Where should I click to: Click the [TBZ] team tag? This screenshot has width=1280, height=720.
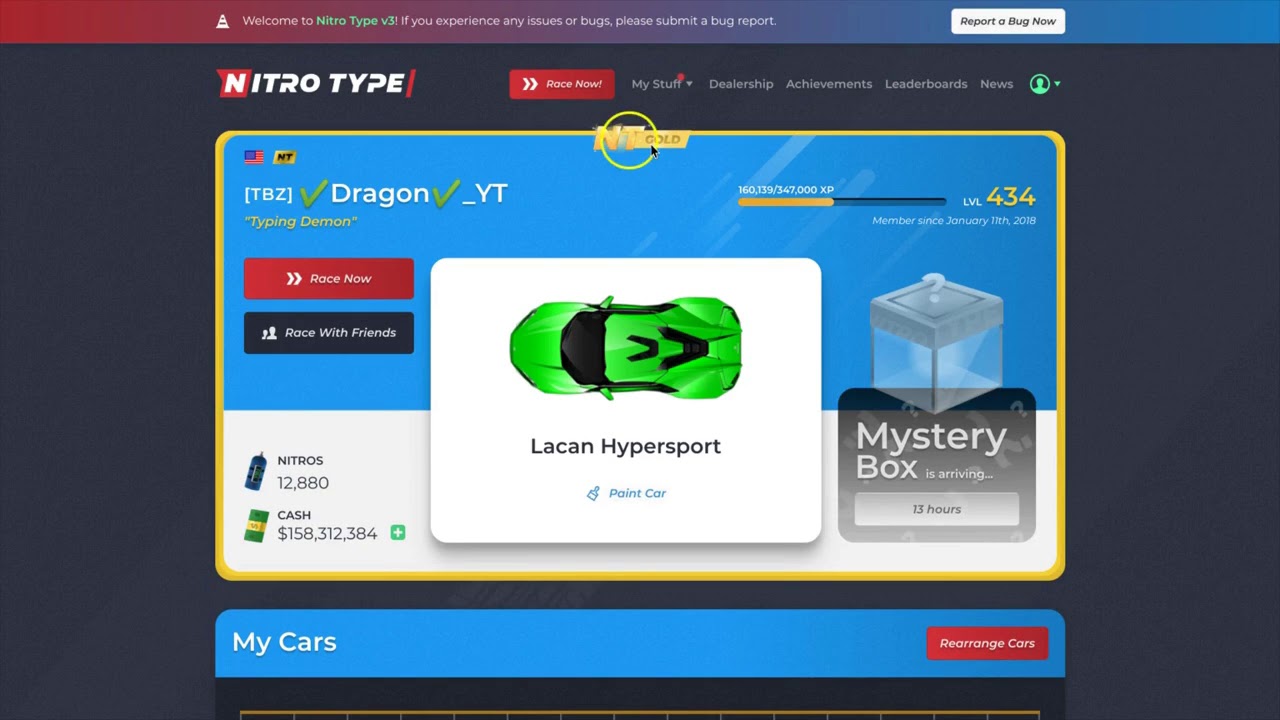tap(268, 194)
